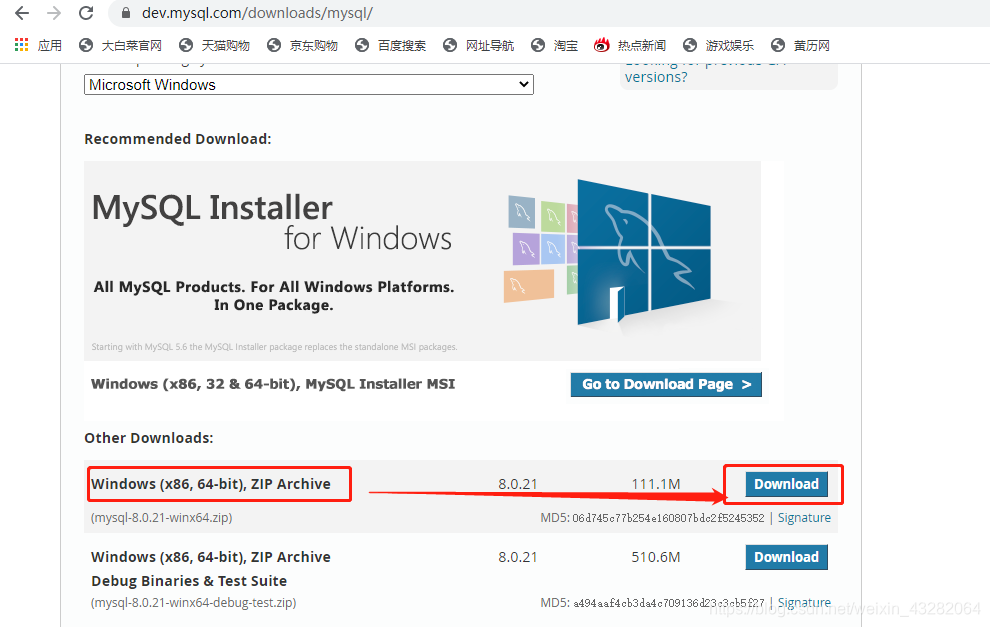Click the Recommended Download heading
The width and height of the screenshot is (990, 627).
click(178, 139)
